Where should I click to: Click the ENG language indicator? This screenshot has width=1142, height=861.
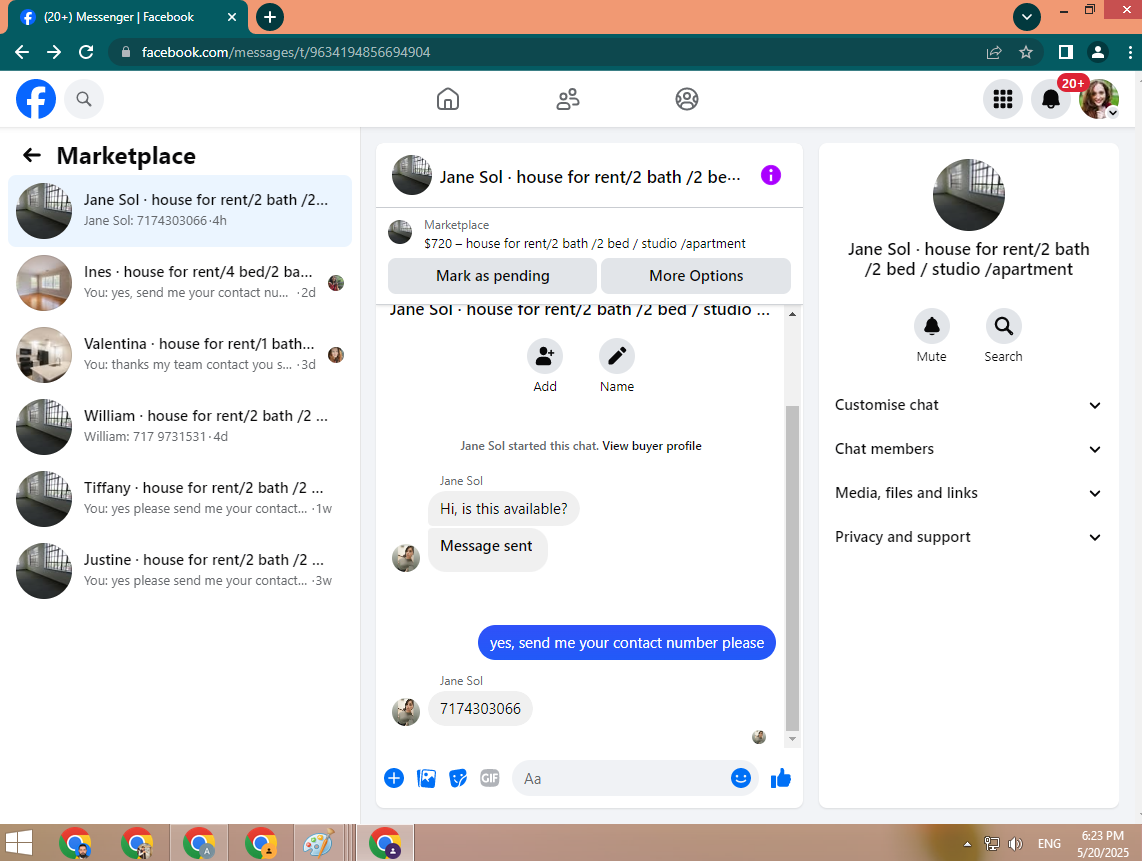(1049, 844)
